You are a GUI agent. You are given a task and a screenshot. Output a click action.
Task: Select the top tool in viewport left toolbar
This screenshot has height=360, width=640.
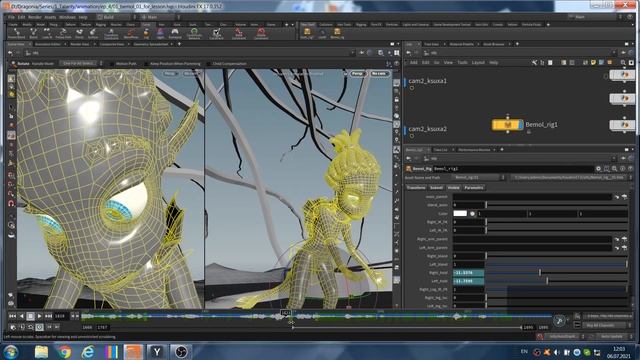point(11,78)
